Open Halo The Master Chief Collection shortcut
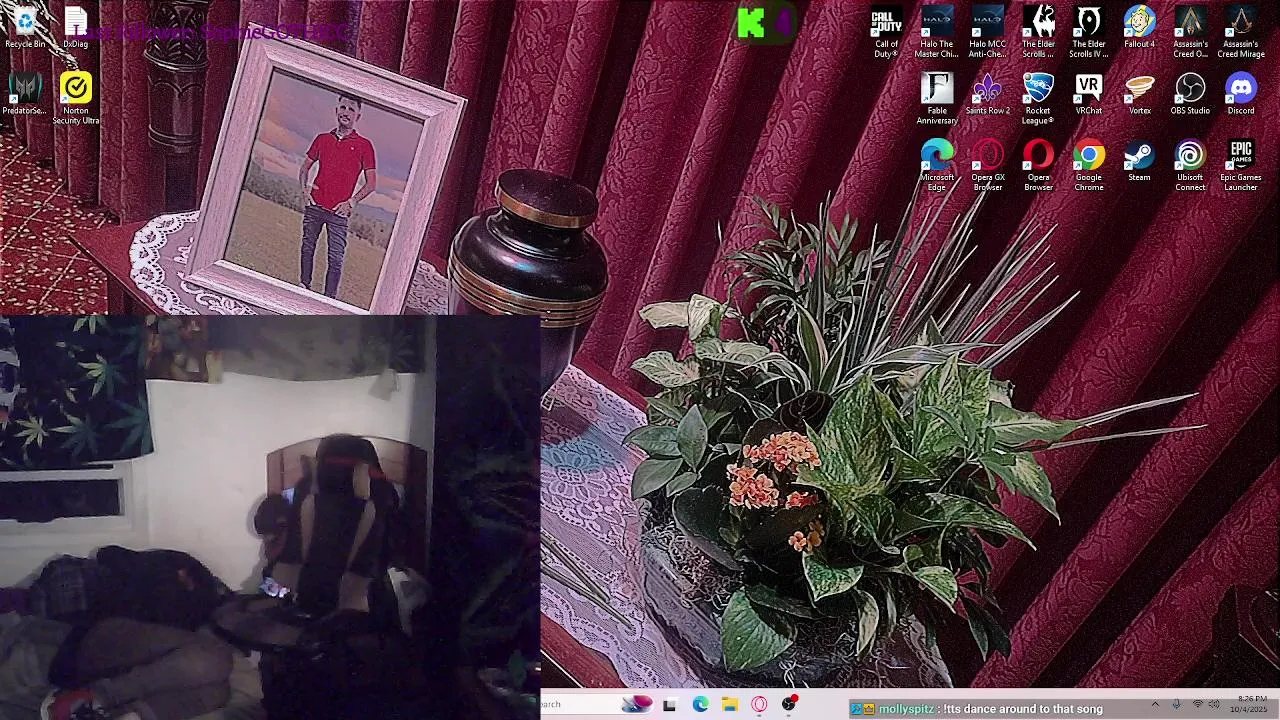 pos(937,32)
